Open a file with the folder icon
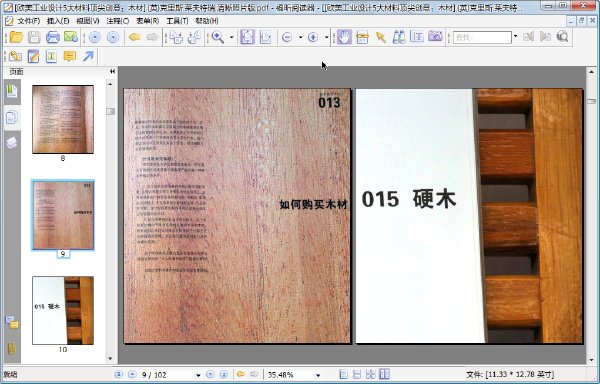600x384 pixels. point(16,37)
